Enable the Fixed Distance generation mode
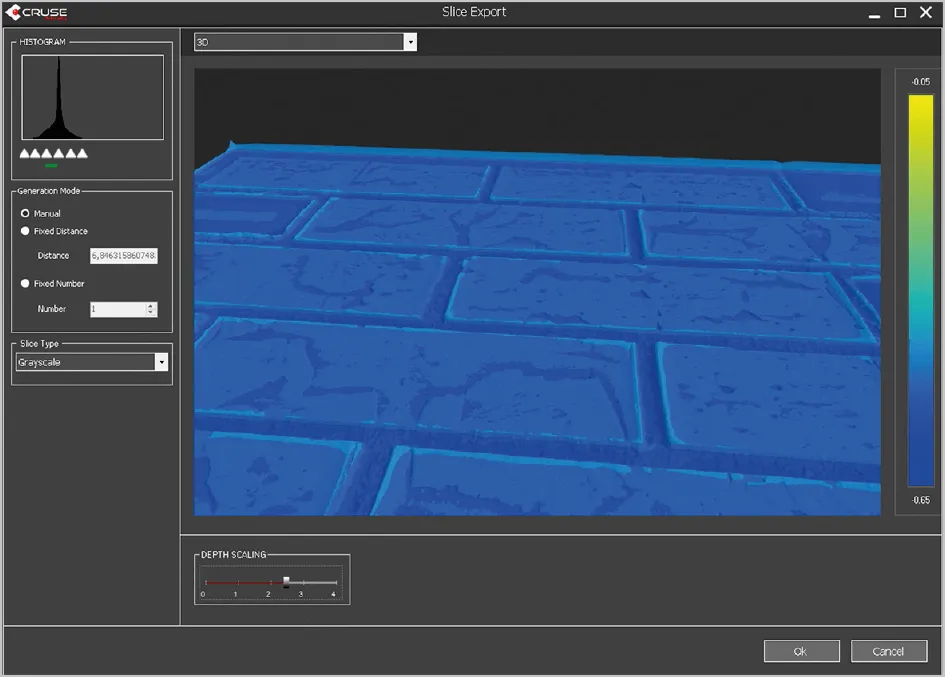945x677 pixels. tap(26, 231)
